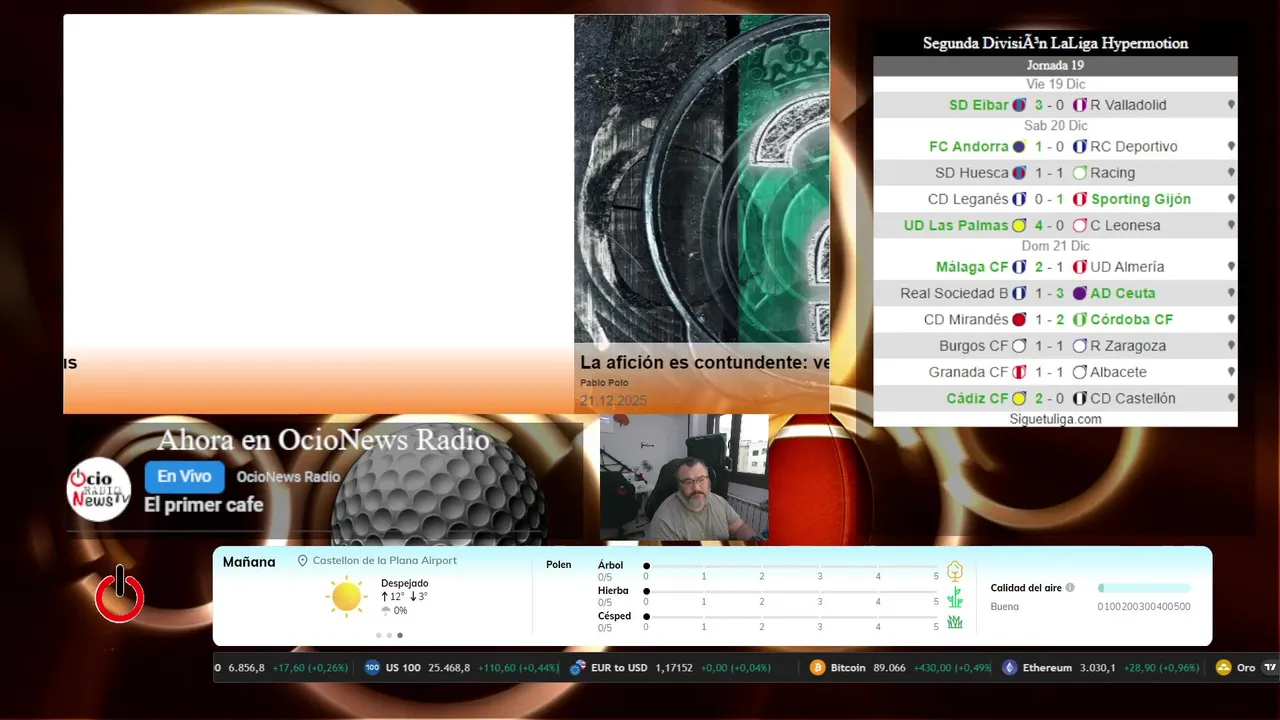Click the article date 21.12.2025
The height and width of the screenshot is (720, 1280).
click(613, 401)
